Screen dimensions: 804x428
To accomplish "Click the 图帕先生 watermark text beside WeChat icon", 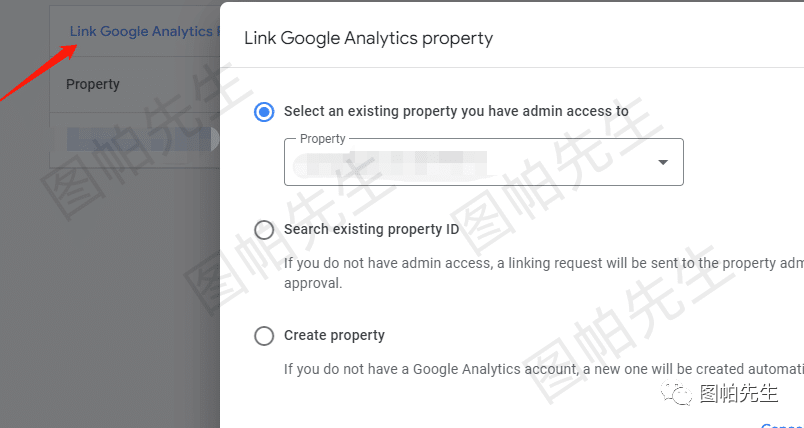I will coord(739,394).
